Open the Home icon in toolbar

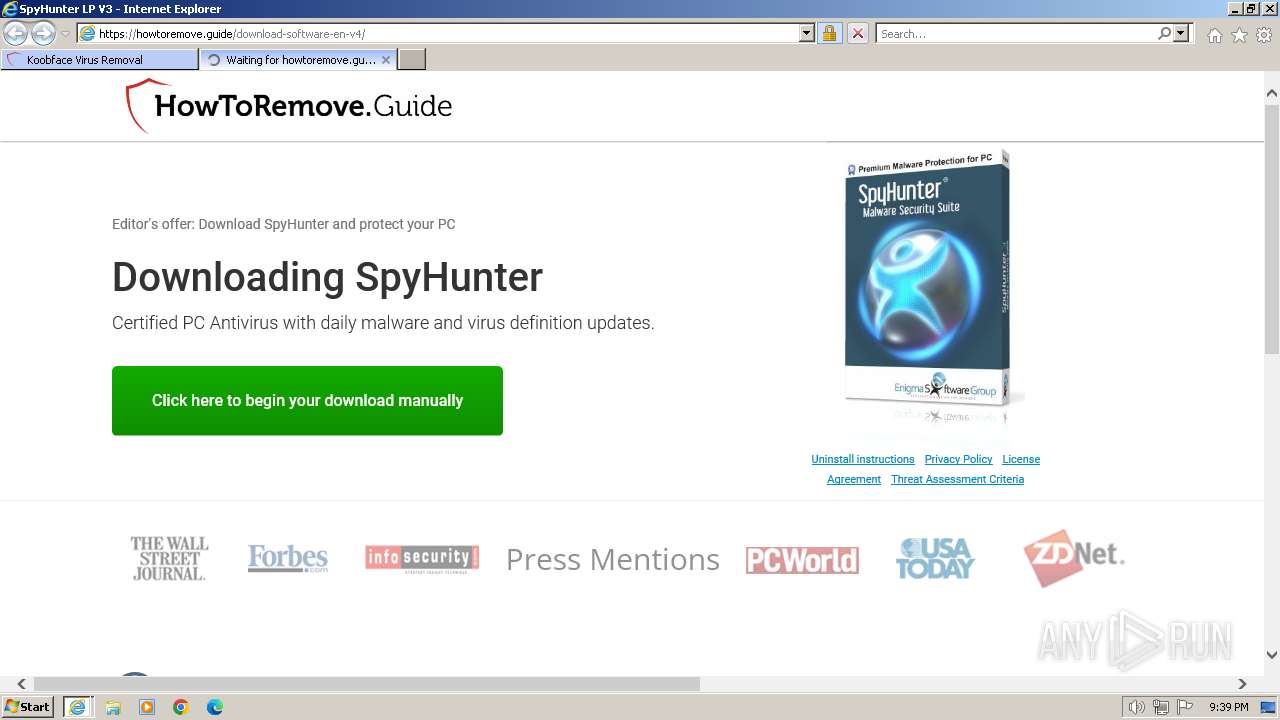coord(1214,34)
